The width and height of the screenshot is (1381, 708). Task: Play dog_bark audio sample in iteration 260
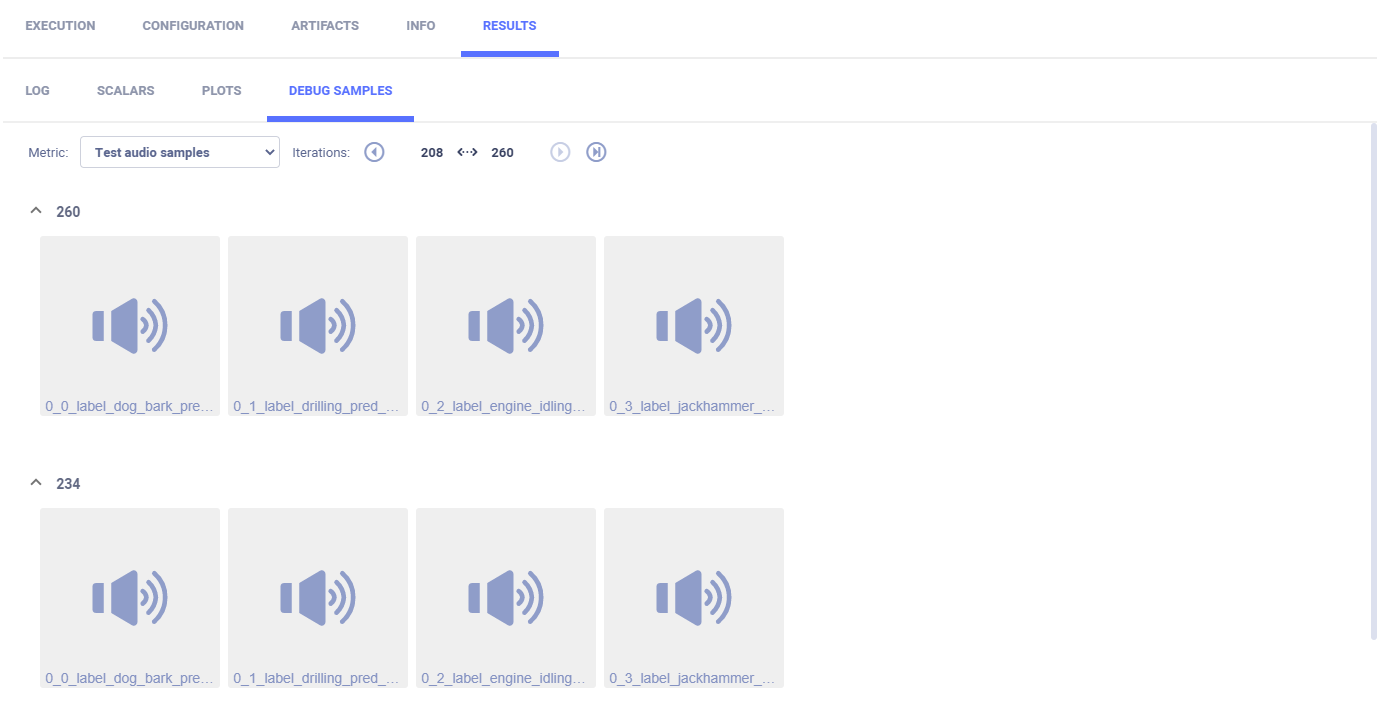pyautogui.click(x=130, y=325)
